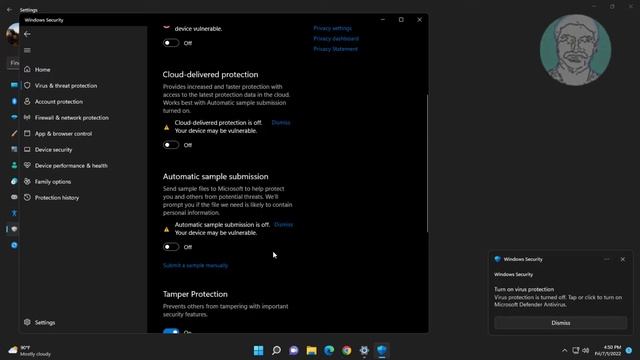Open Privacy Statement link

pos(336,49)
